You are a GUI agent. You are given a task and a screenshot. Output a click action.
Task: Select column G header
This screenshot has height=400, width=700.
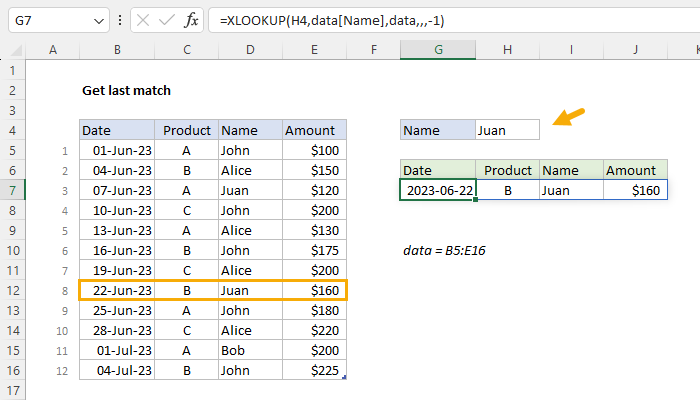[437, 50]
